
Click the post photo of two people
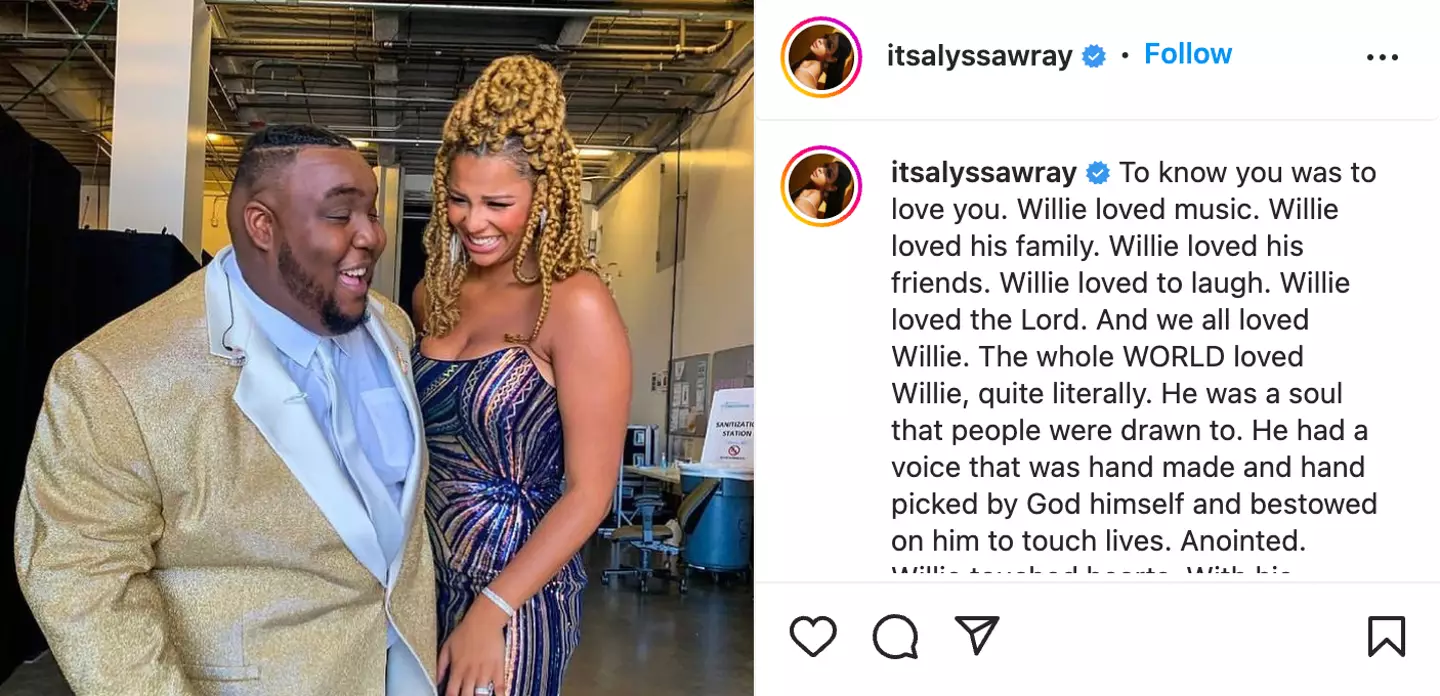point(377,348)
